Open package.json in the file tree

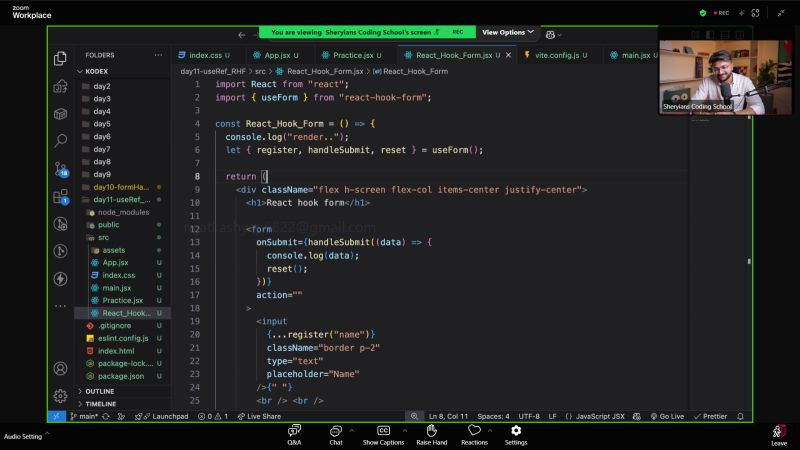pos(122,376)
